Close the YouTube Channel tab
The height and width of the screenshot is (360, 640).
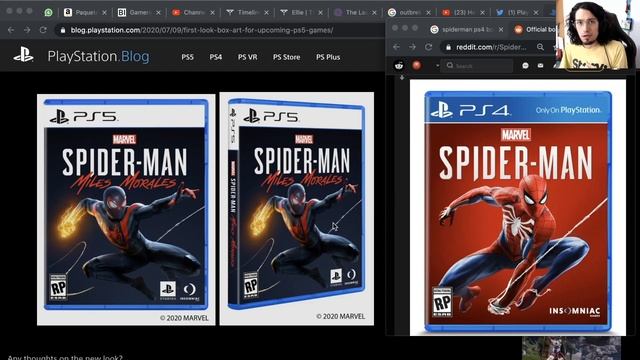pos(212,13)
